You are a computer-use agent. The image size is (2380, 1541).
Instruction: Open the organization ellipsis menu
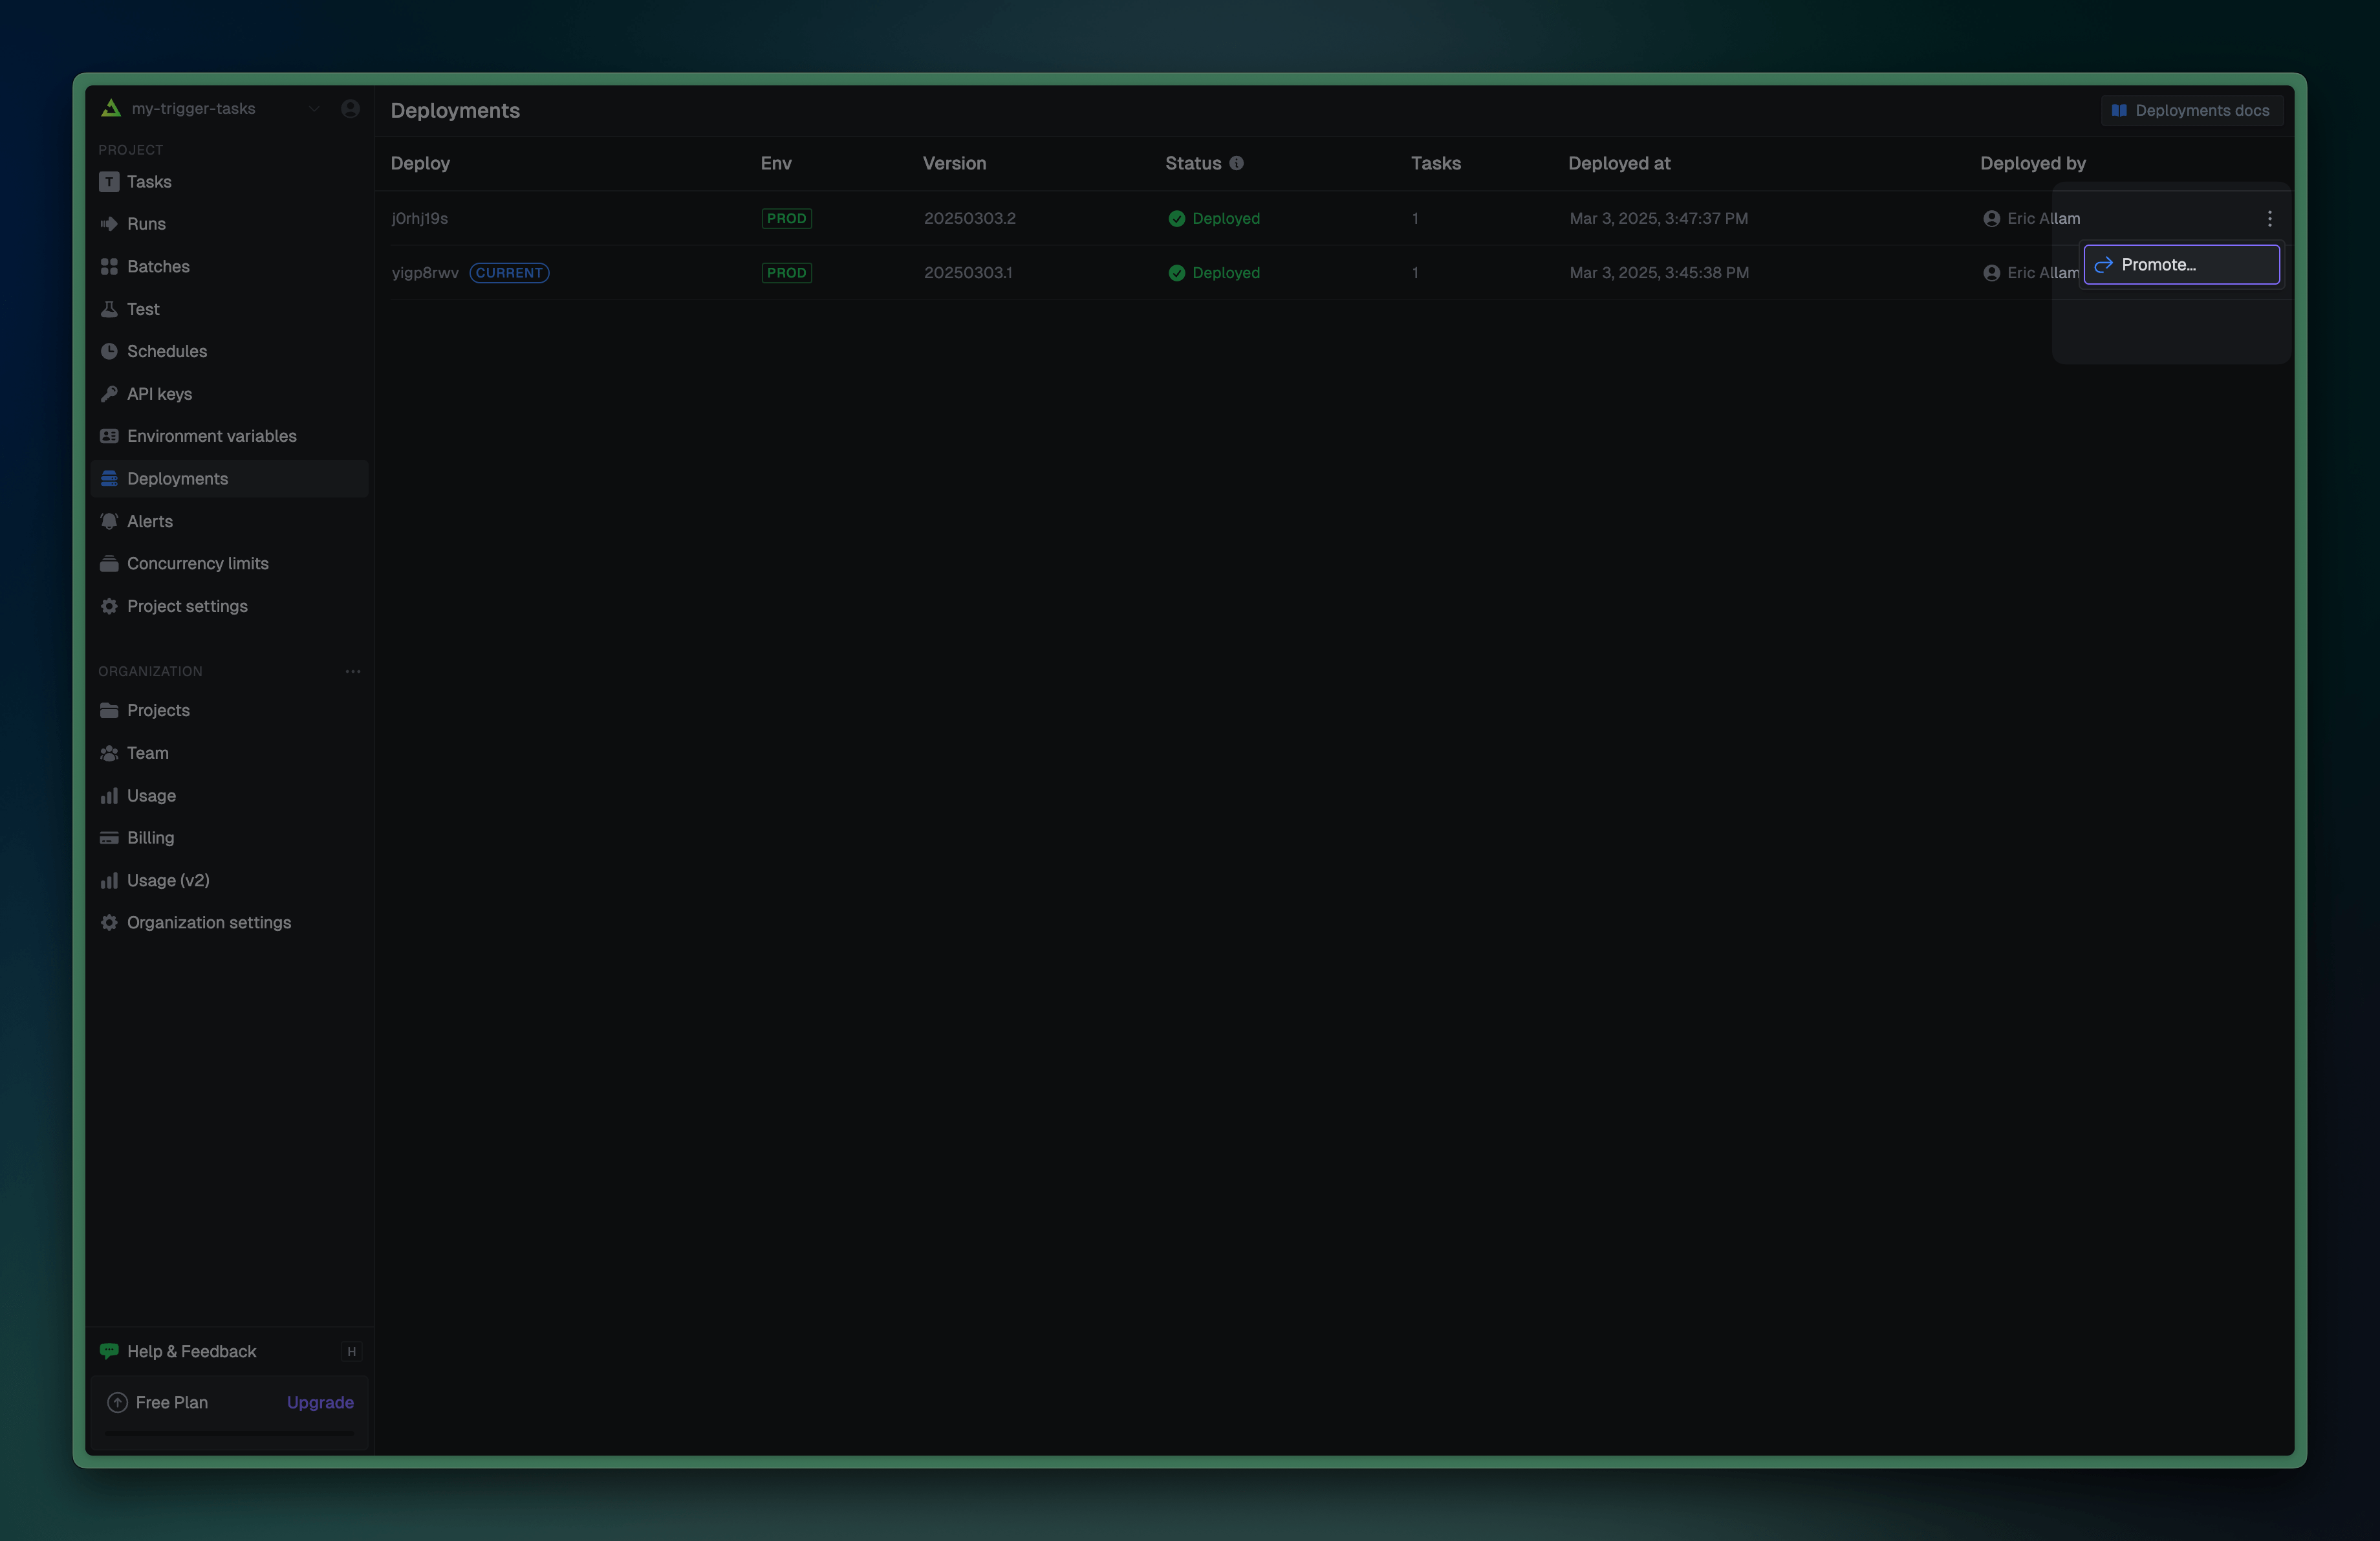pyautogui.click(x=352, y=671)
